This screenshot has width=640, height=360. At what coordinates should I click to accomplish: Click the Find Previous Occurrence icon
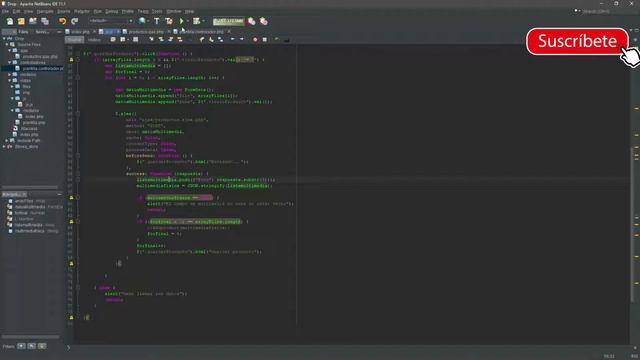[x=161, y=40]
